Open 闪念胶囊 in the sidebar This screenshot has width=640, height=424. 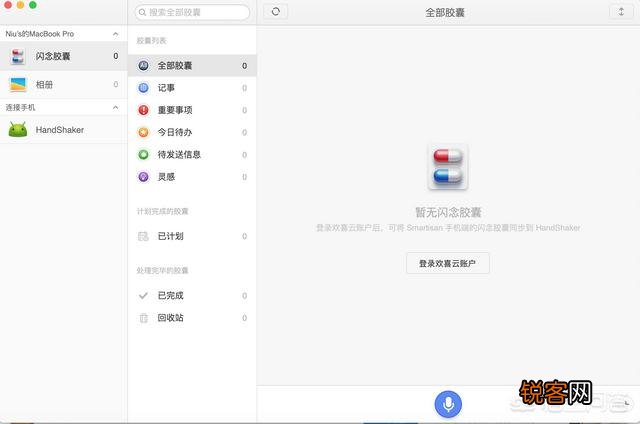pyautogui.click(x=63, y=56)
